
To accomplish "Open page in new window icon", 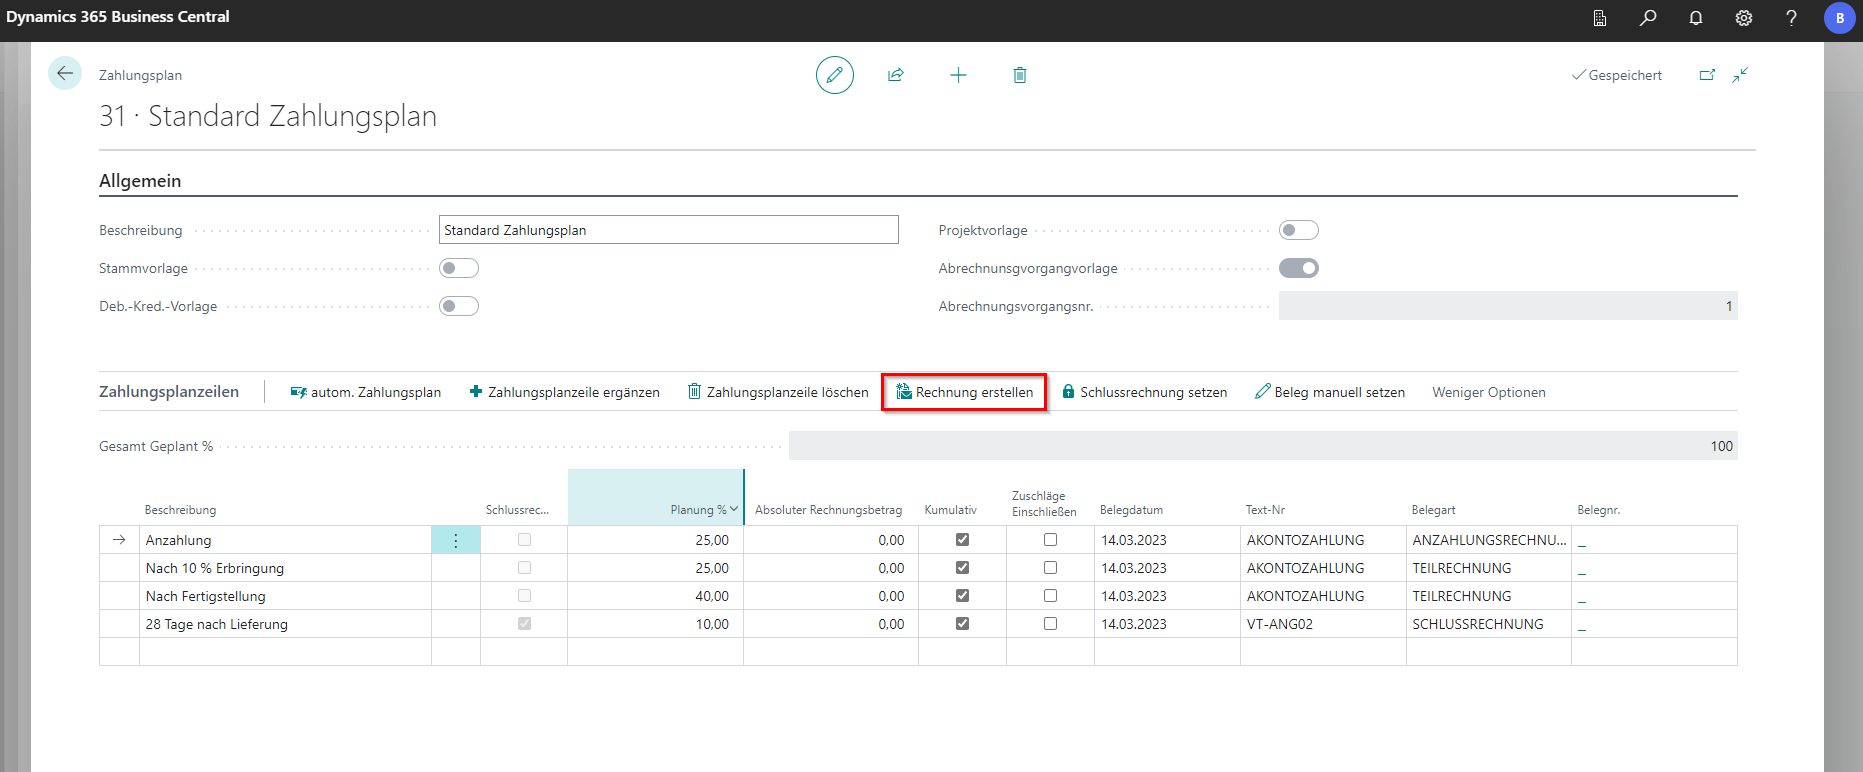I will (x=1707, y=75).
